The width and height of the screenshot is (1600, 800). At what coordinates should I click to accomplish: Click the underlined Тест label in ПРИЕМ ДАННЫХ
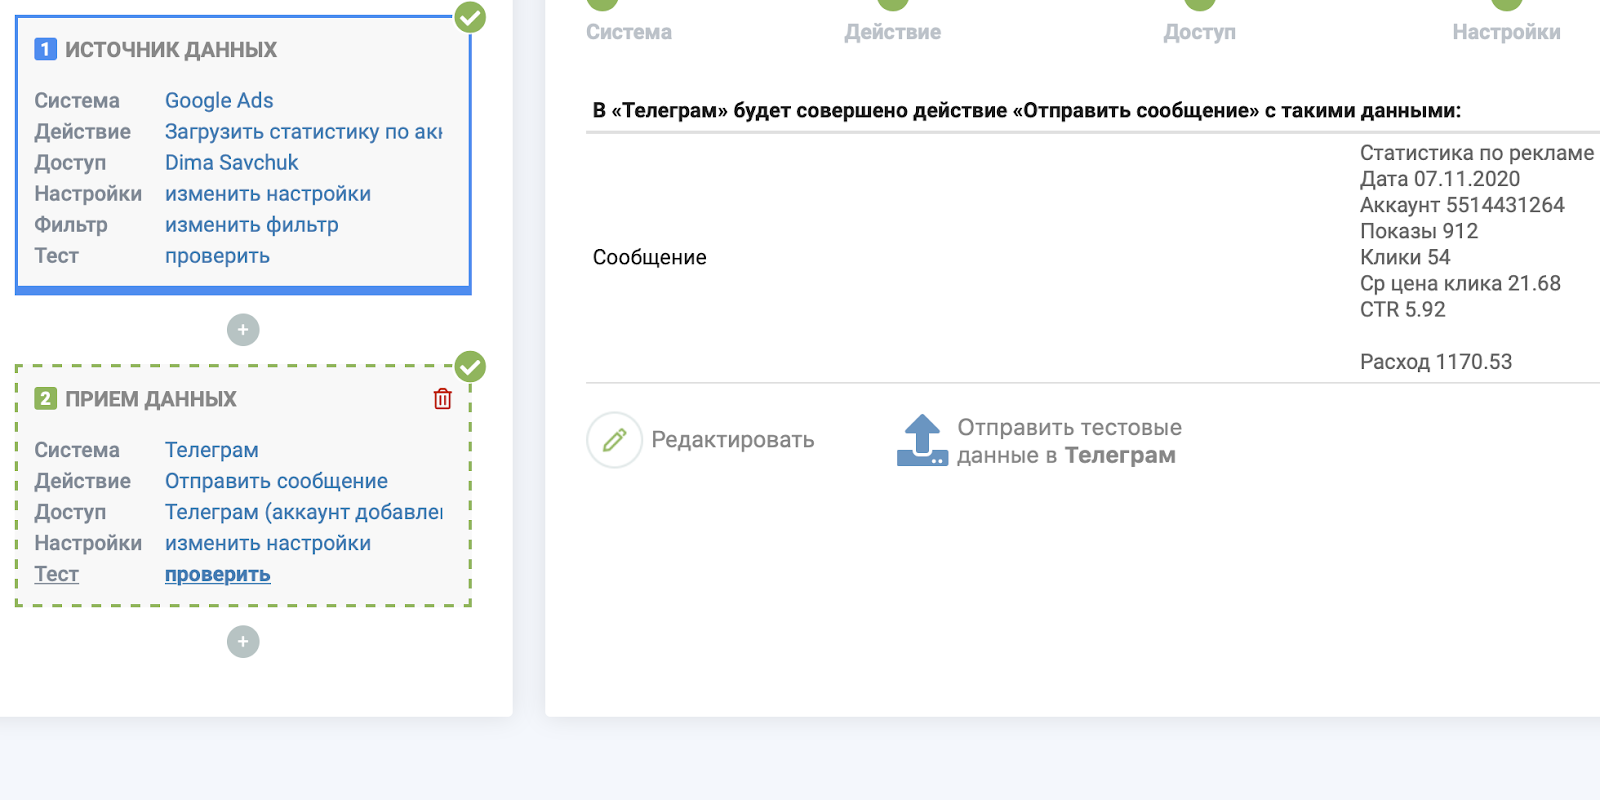pyautogui.click(x=57, y=574)
